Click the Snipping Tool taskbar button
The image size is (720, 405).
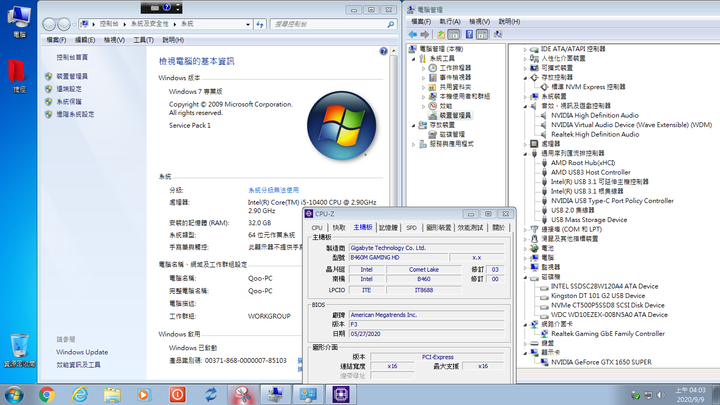tap(242, 394)
